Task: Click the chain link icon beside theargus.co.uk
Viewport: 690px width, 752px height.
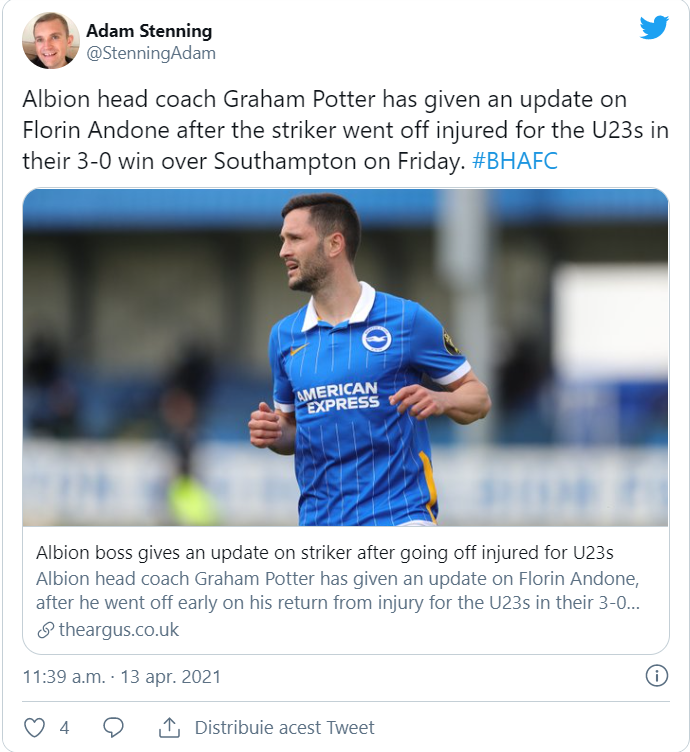Action: click(x=45, y=630)
